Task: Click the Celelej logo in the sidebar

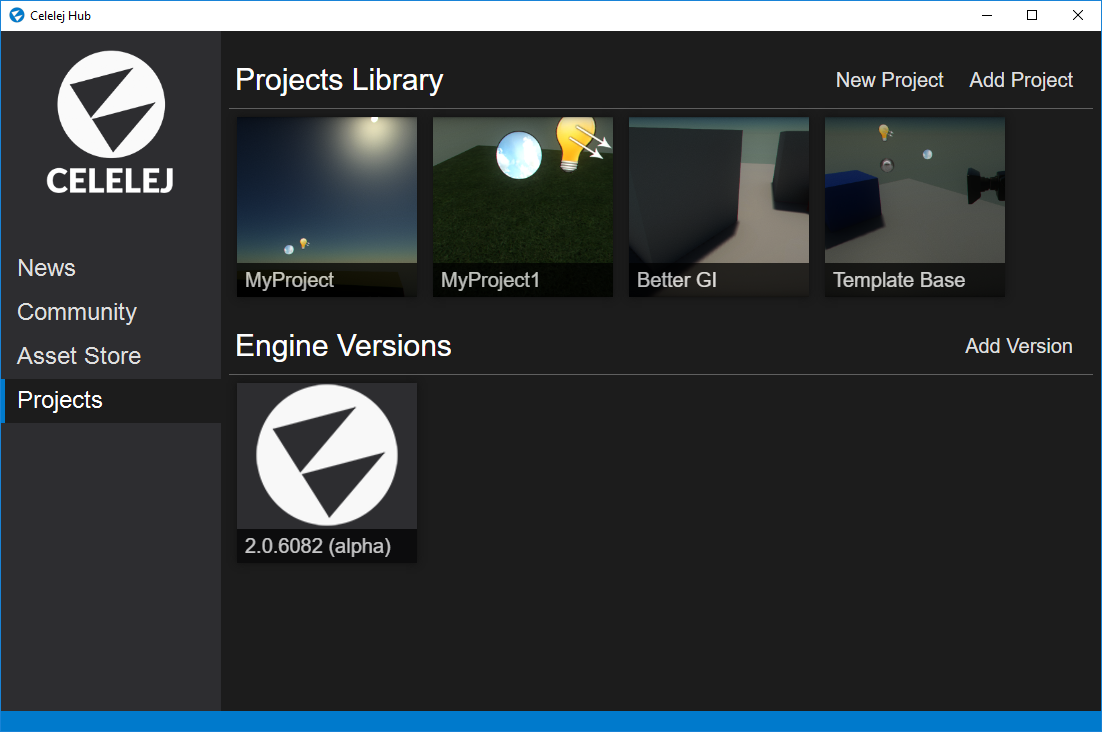Action: click(x=109, y=121)
